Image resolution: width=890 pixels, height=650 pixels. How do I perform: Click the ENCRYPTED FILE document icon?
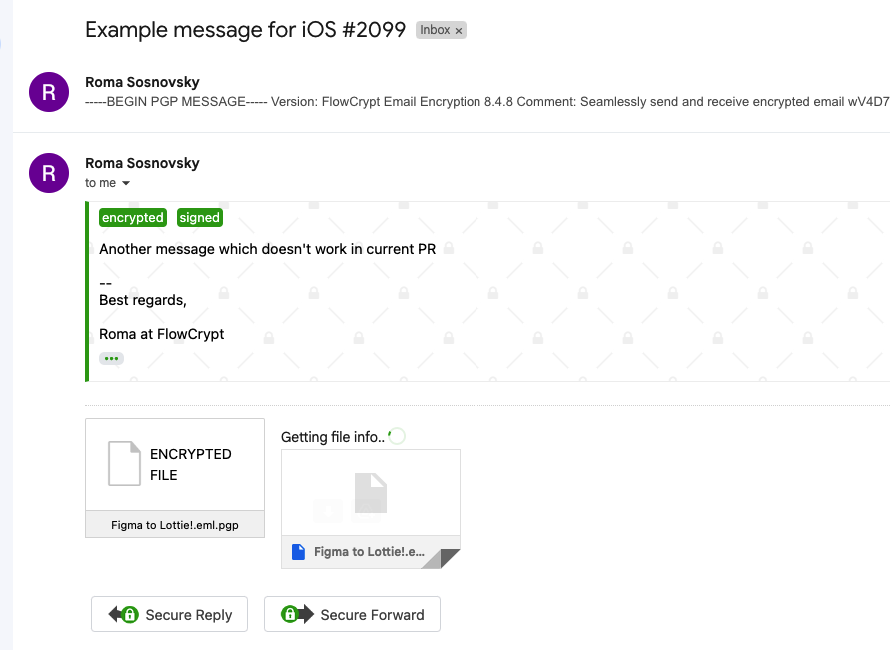click(124, 463)
